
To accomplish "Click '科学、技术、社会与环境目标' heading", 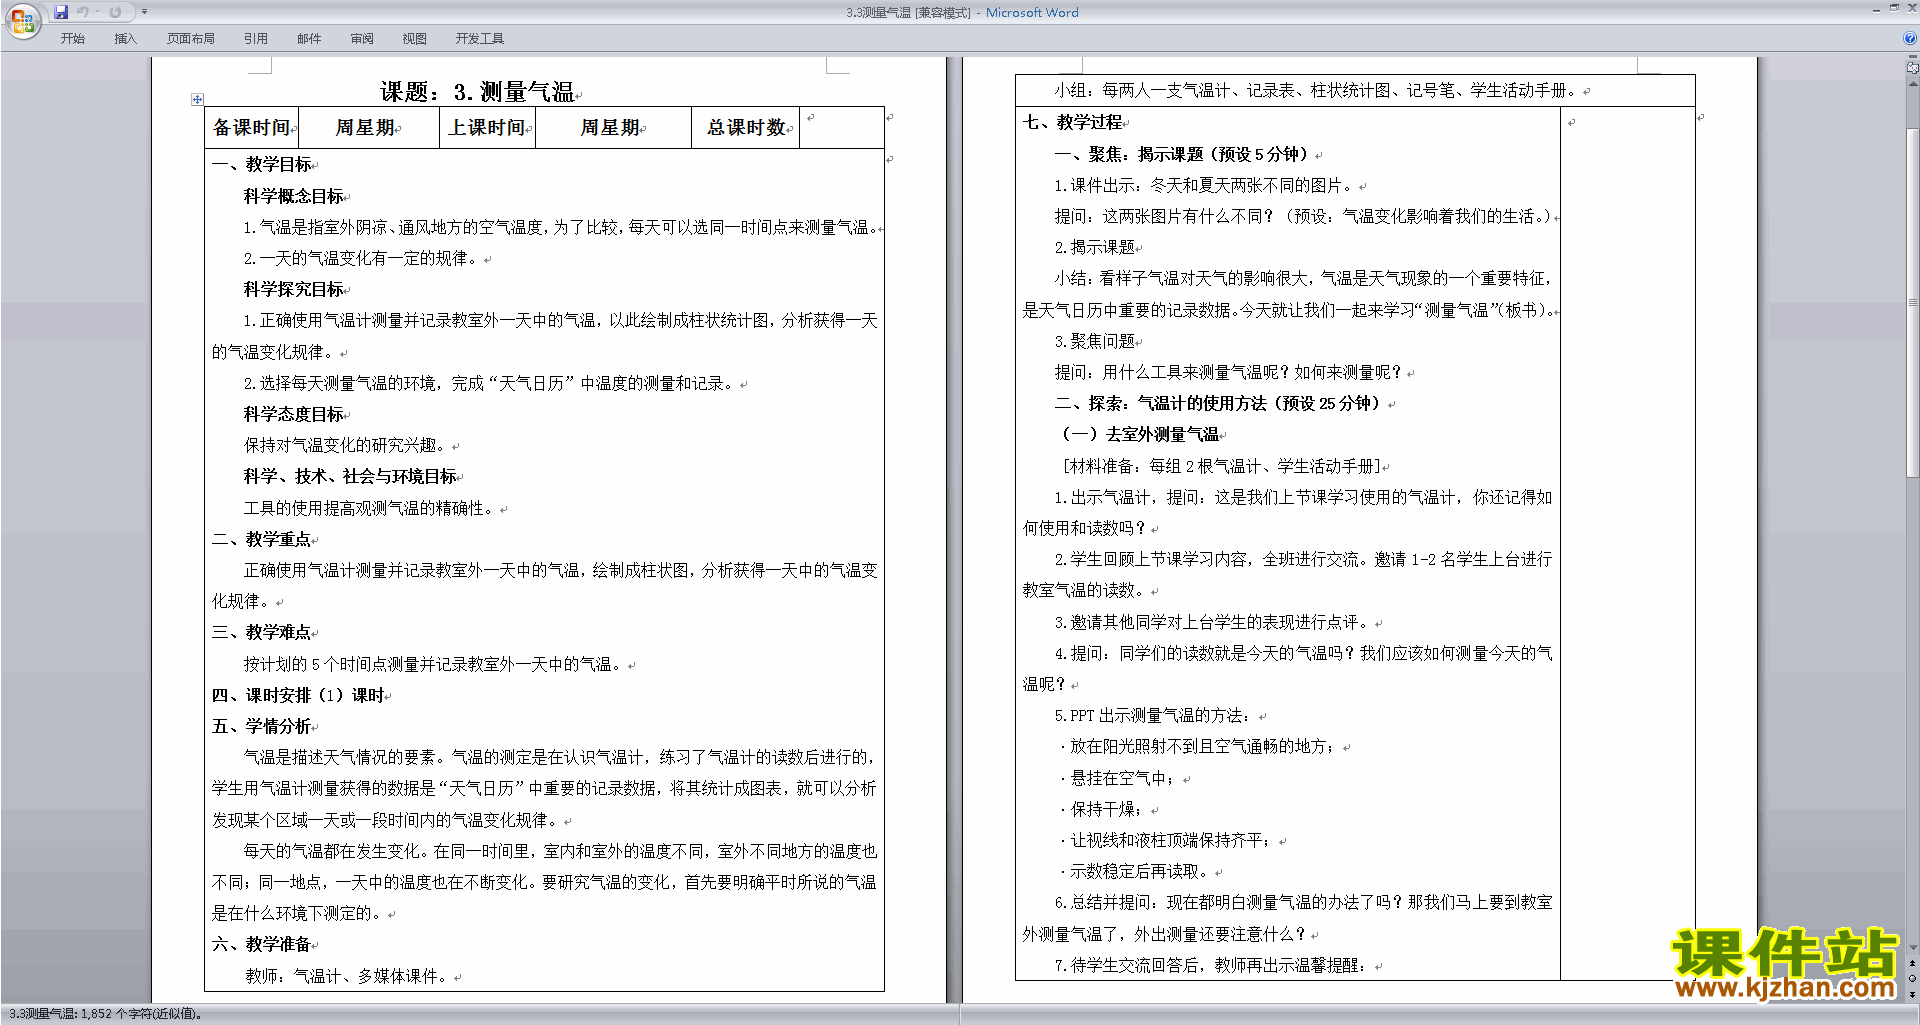I will [350, 476].
